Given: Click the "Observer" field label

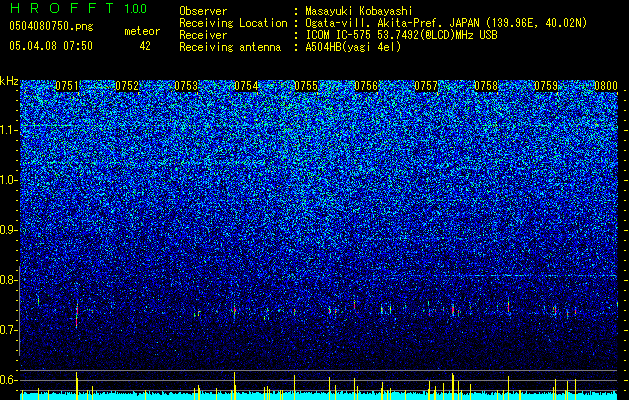Looking at the screenshot, I should (203, 11).
